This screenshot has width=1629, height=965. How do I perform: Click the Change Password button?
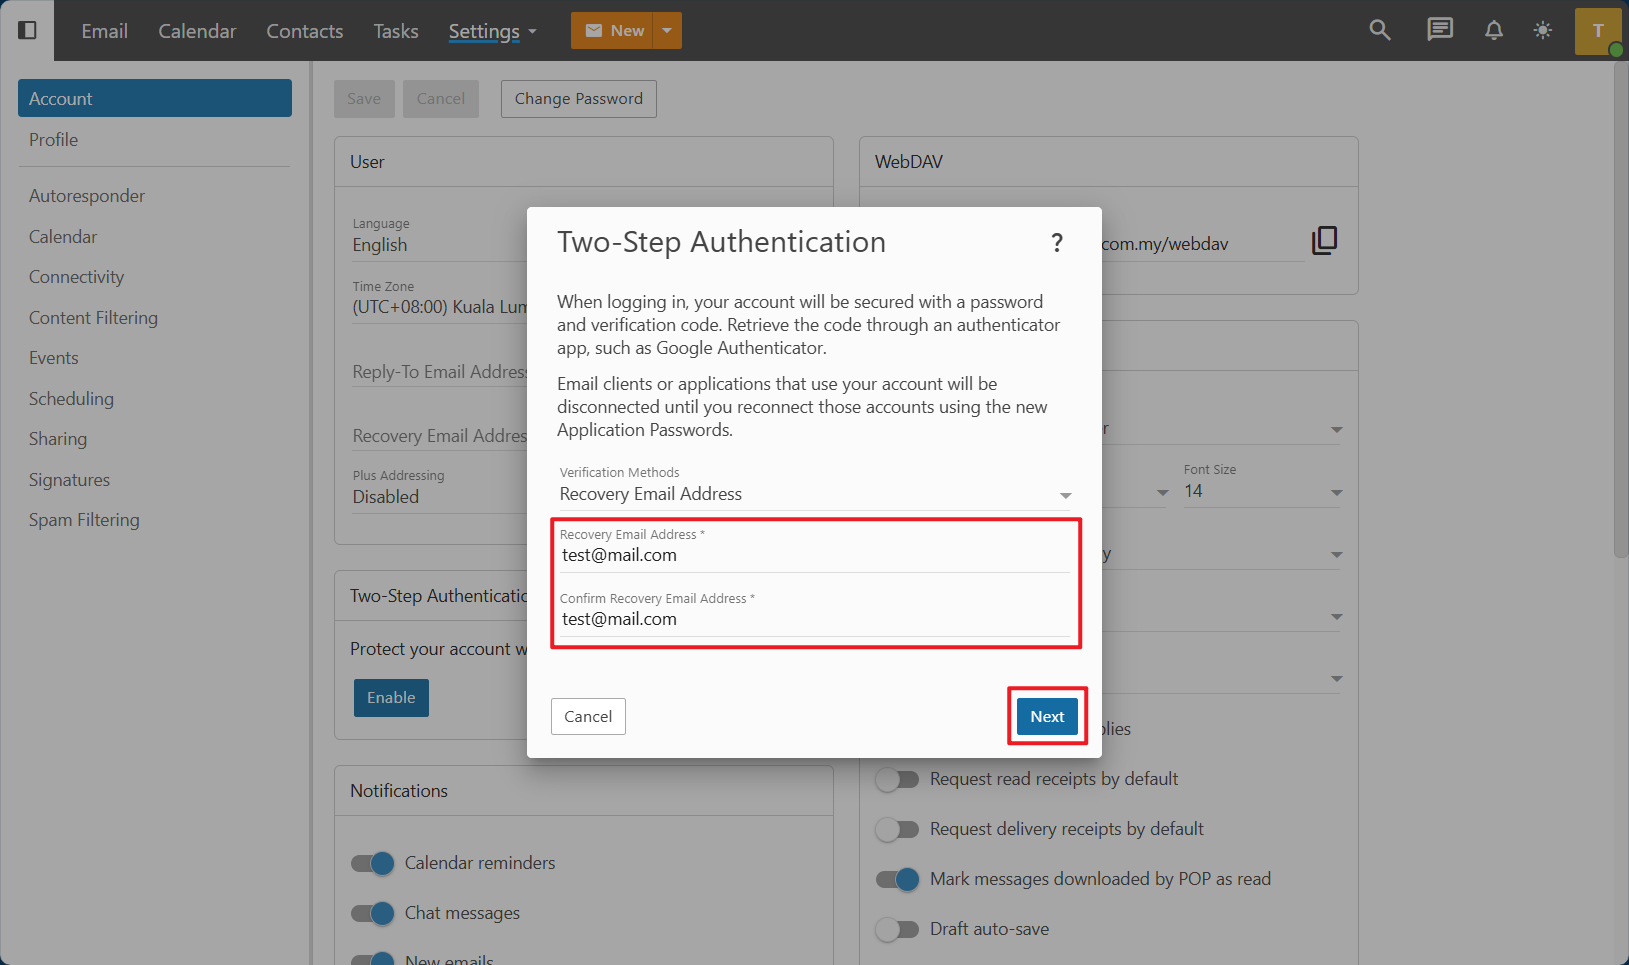pyautogui.click(x=578, y=99)
